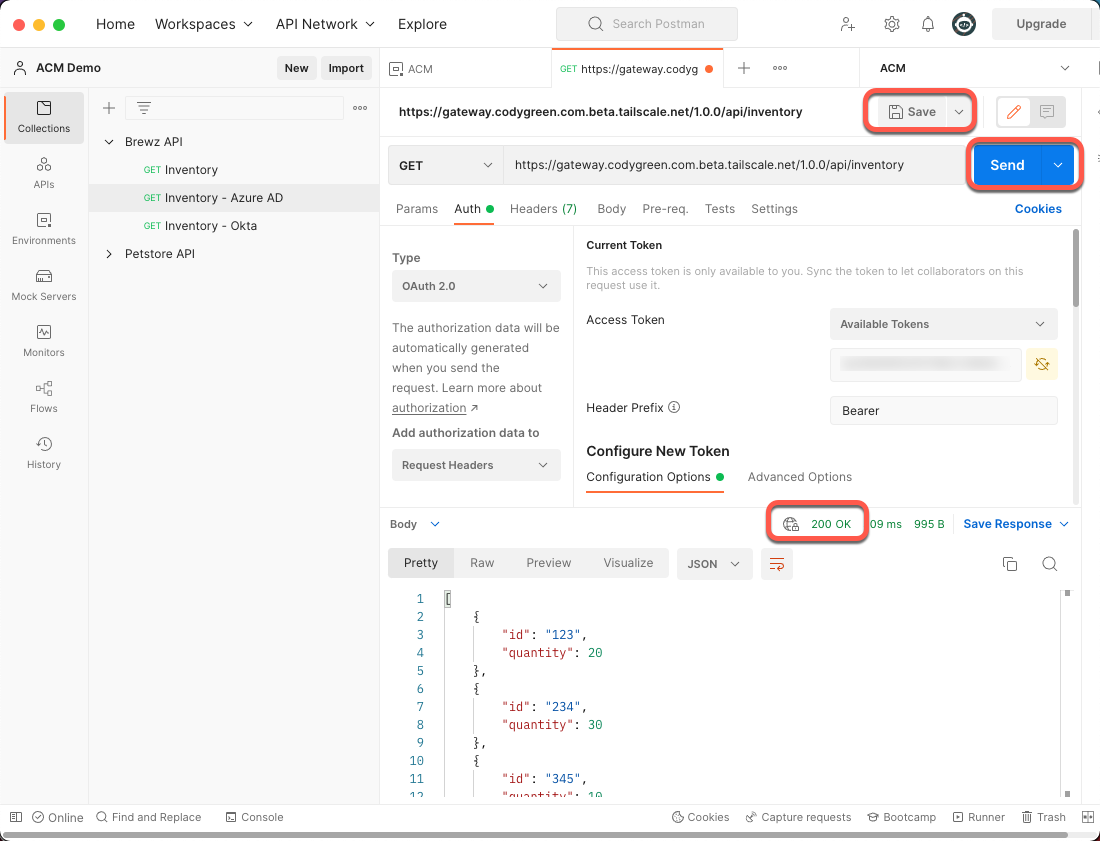Switch to the Headers (7) tab
This screenshot has height=841, width=1100.
point(543,209)
